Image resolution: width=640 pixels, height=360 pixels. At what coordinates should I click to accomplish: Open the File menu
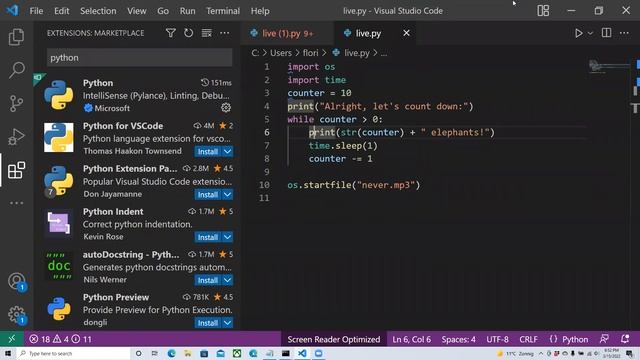[36, 11]
